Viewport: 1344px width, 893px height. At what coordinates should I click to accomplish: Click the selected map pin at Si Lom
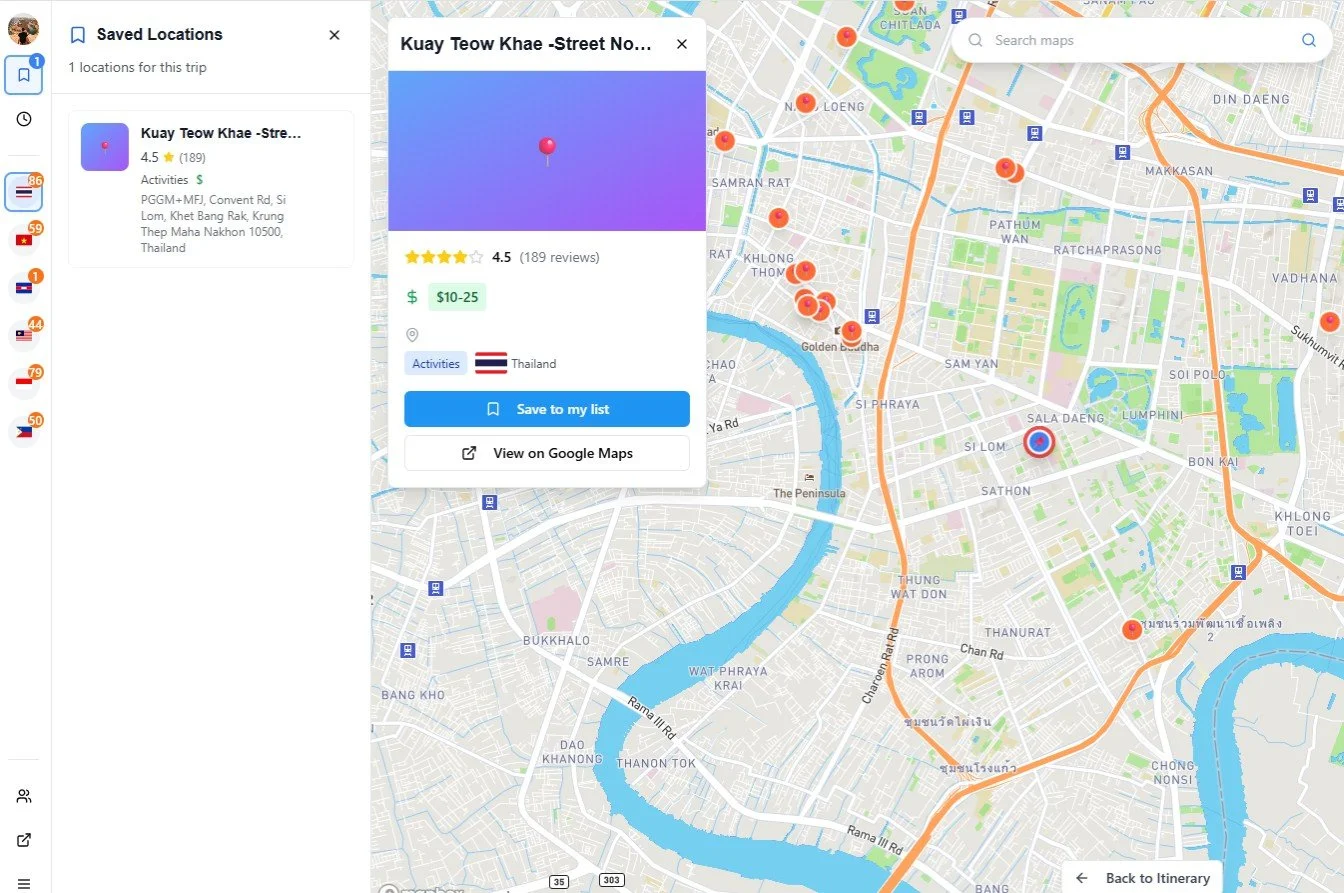point(1039,441)
